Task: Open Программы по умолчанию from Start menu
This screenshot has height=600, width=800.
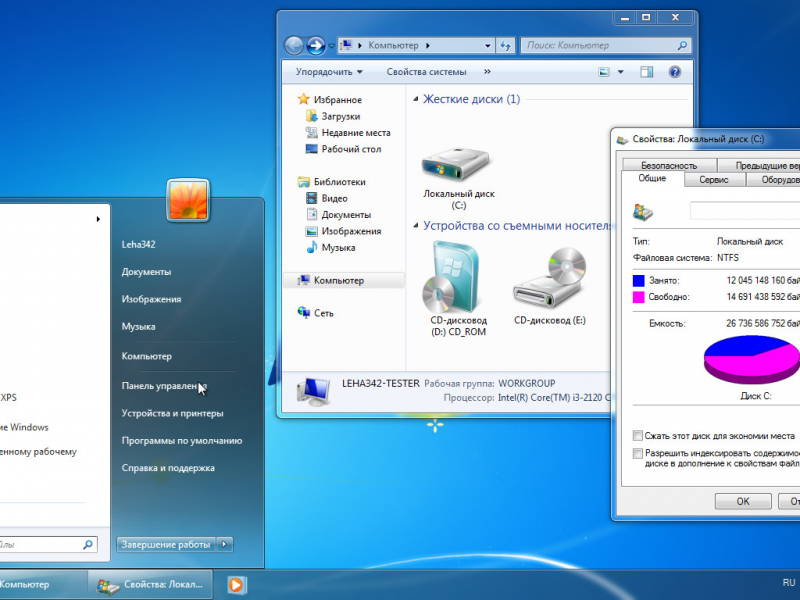Action: (x=182, y=441)
